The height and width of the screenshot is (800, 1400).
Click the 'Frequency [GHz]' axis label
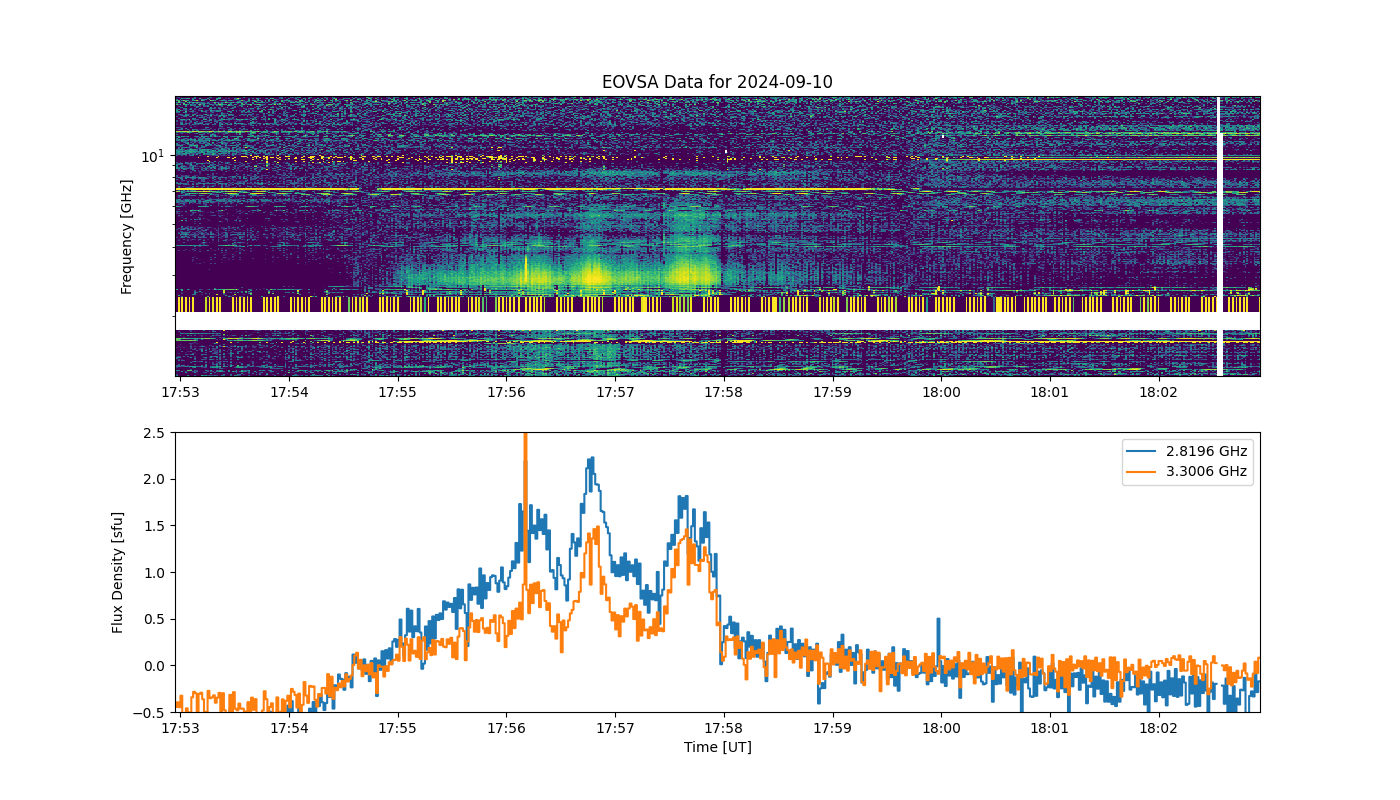coord(127,237)
